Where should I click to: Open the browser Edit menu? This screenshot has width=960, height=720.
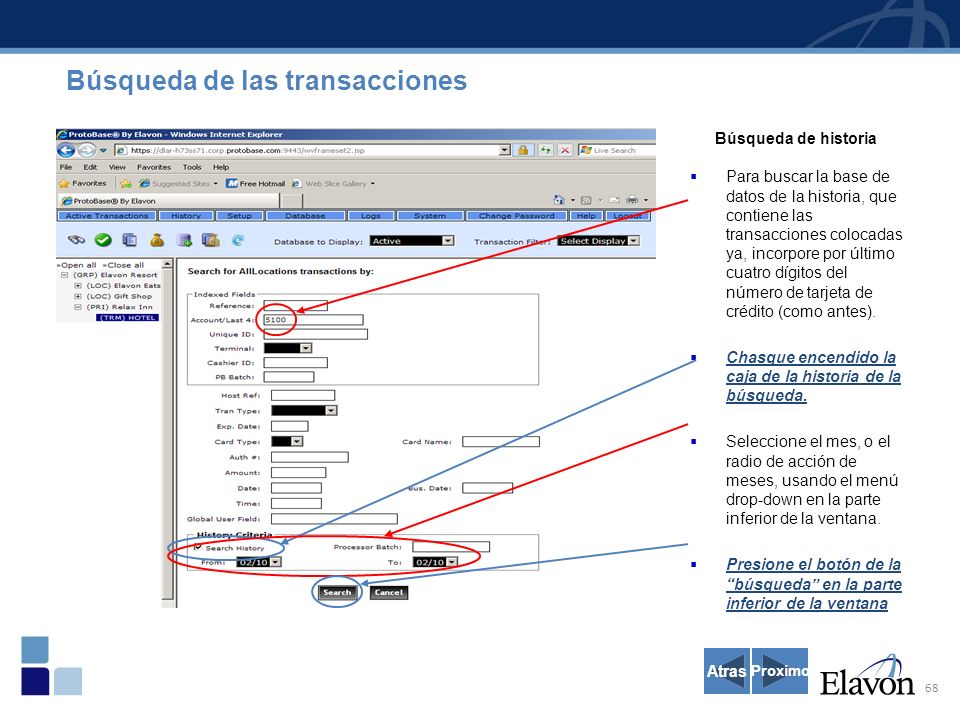coord(90,167)
